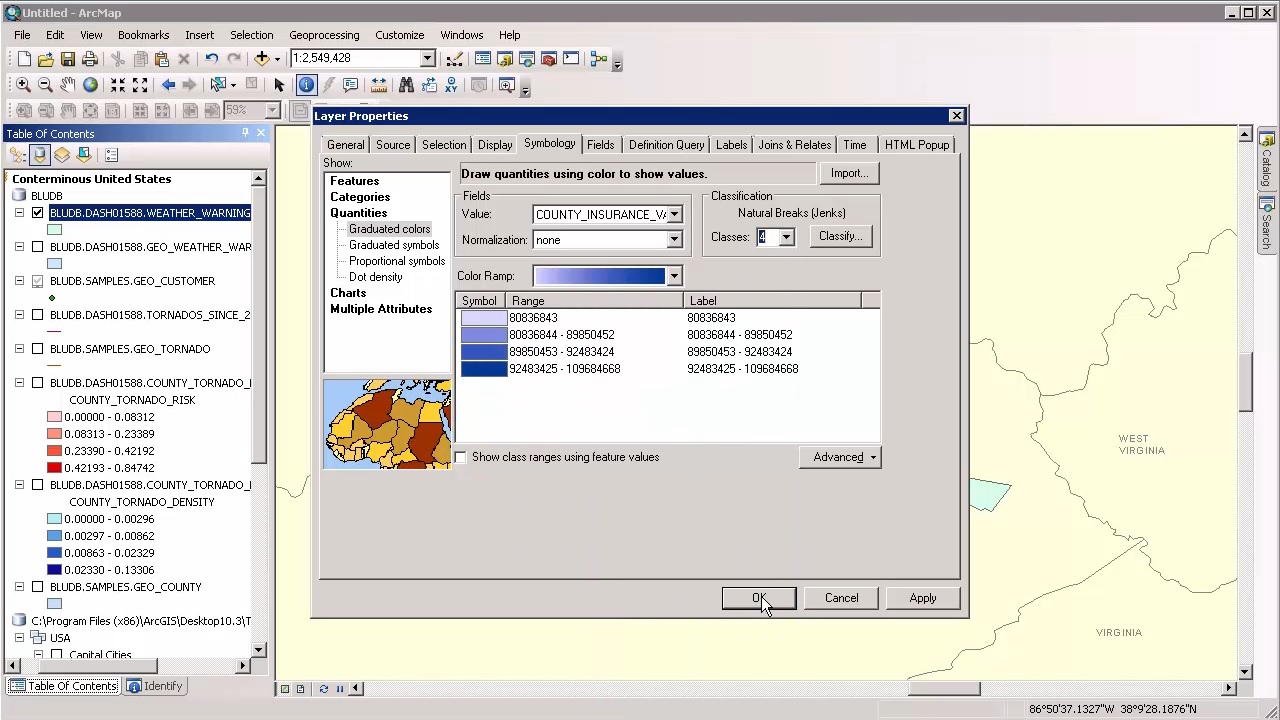This screenshot has width=1280, height=720.
Task: Open the map scale dropdown
Action: (427, 58)
